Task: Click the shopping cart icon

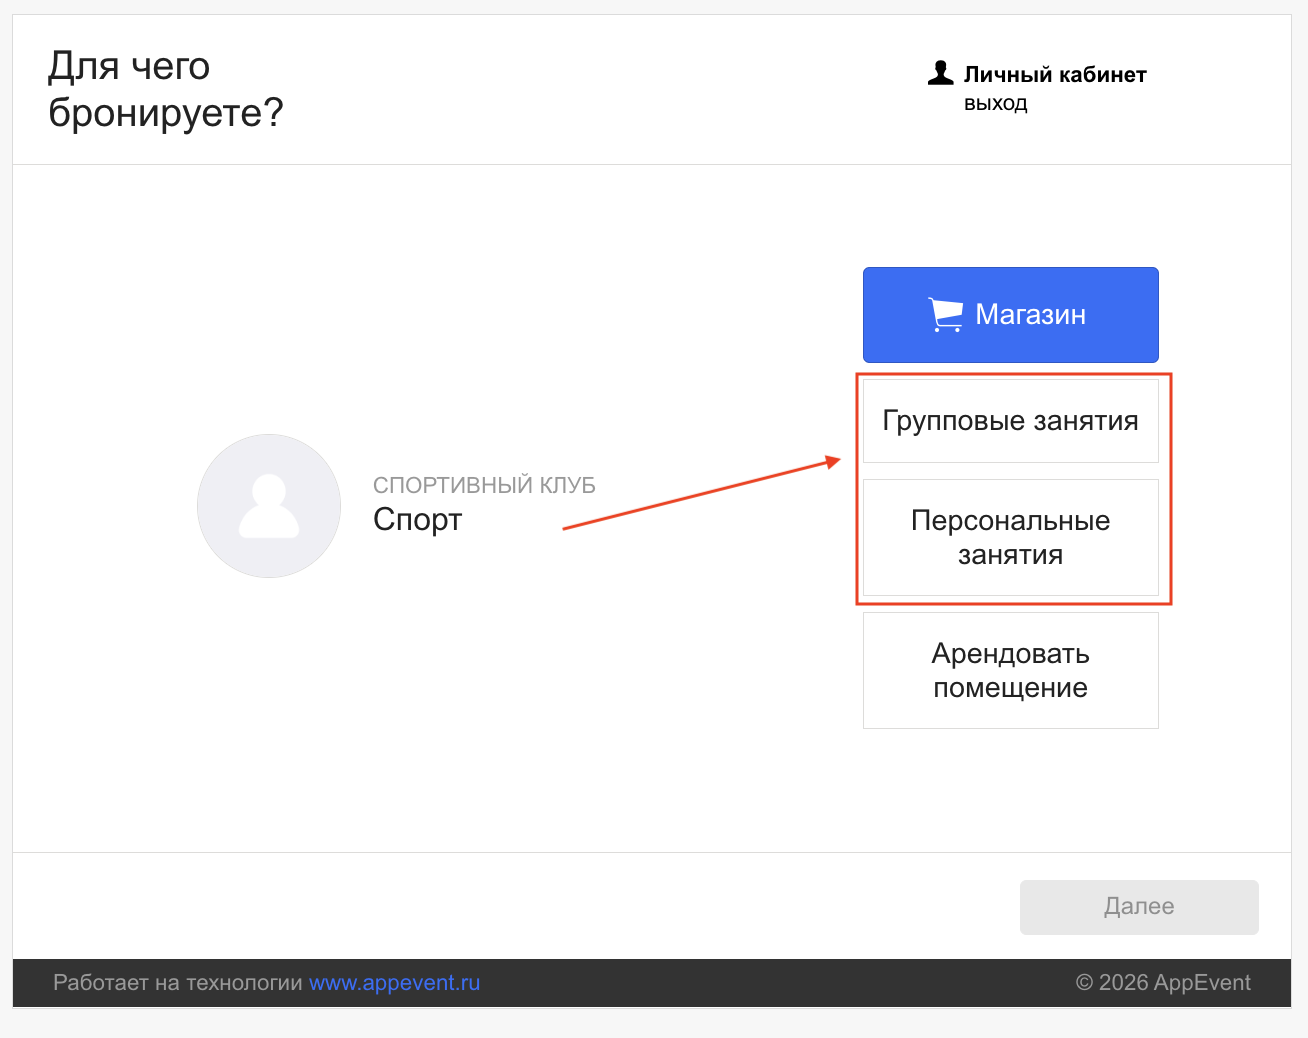Action: tap(945, 314)
